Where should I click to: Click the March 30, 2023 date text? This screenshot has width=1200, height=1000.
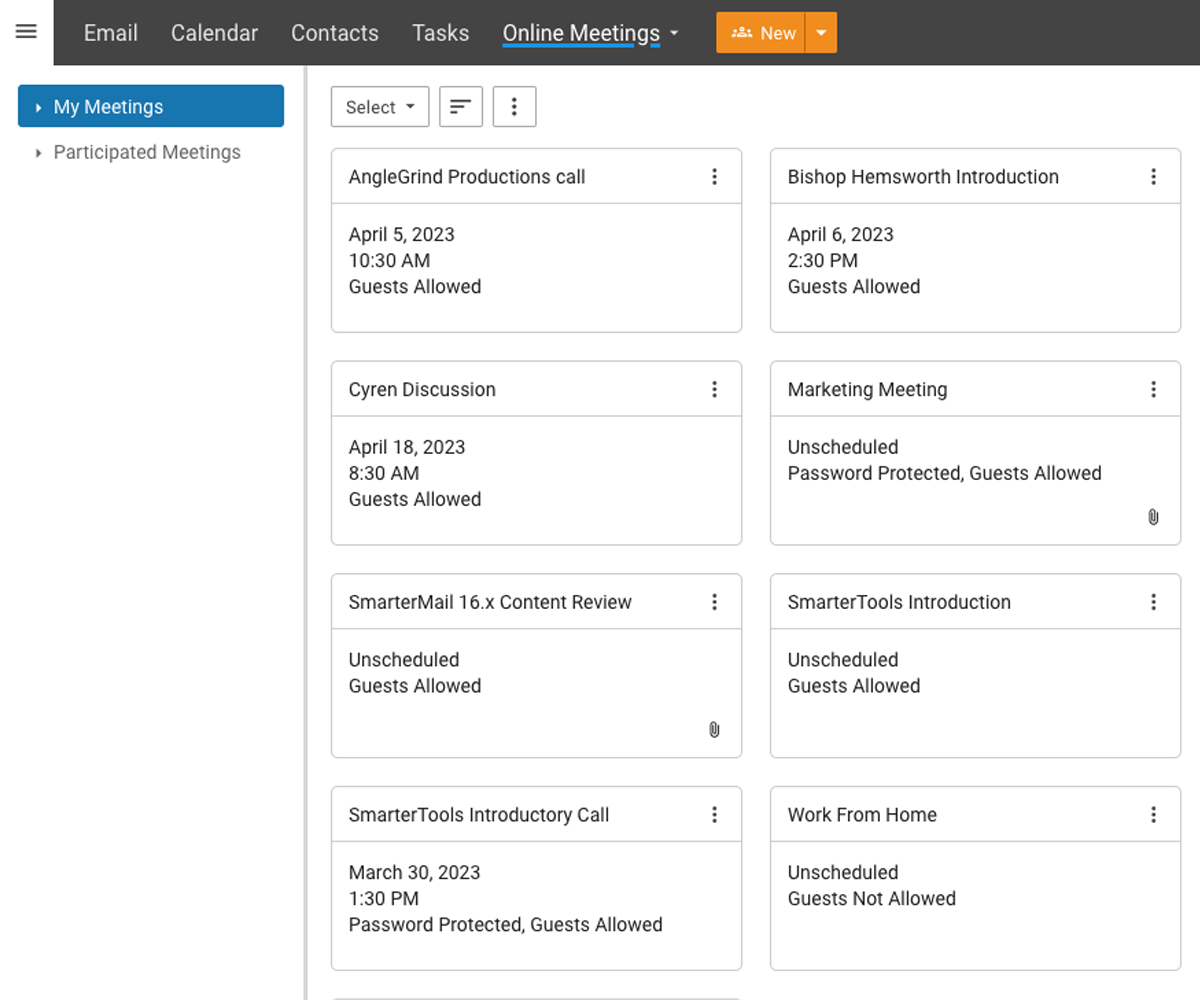414,873
